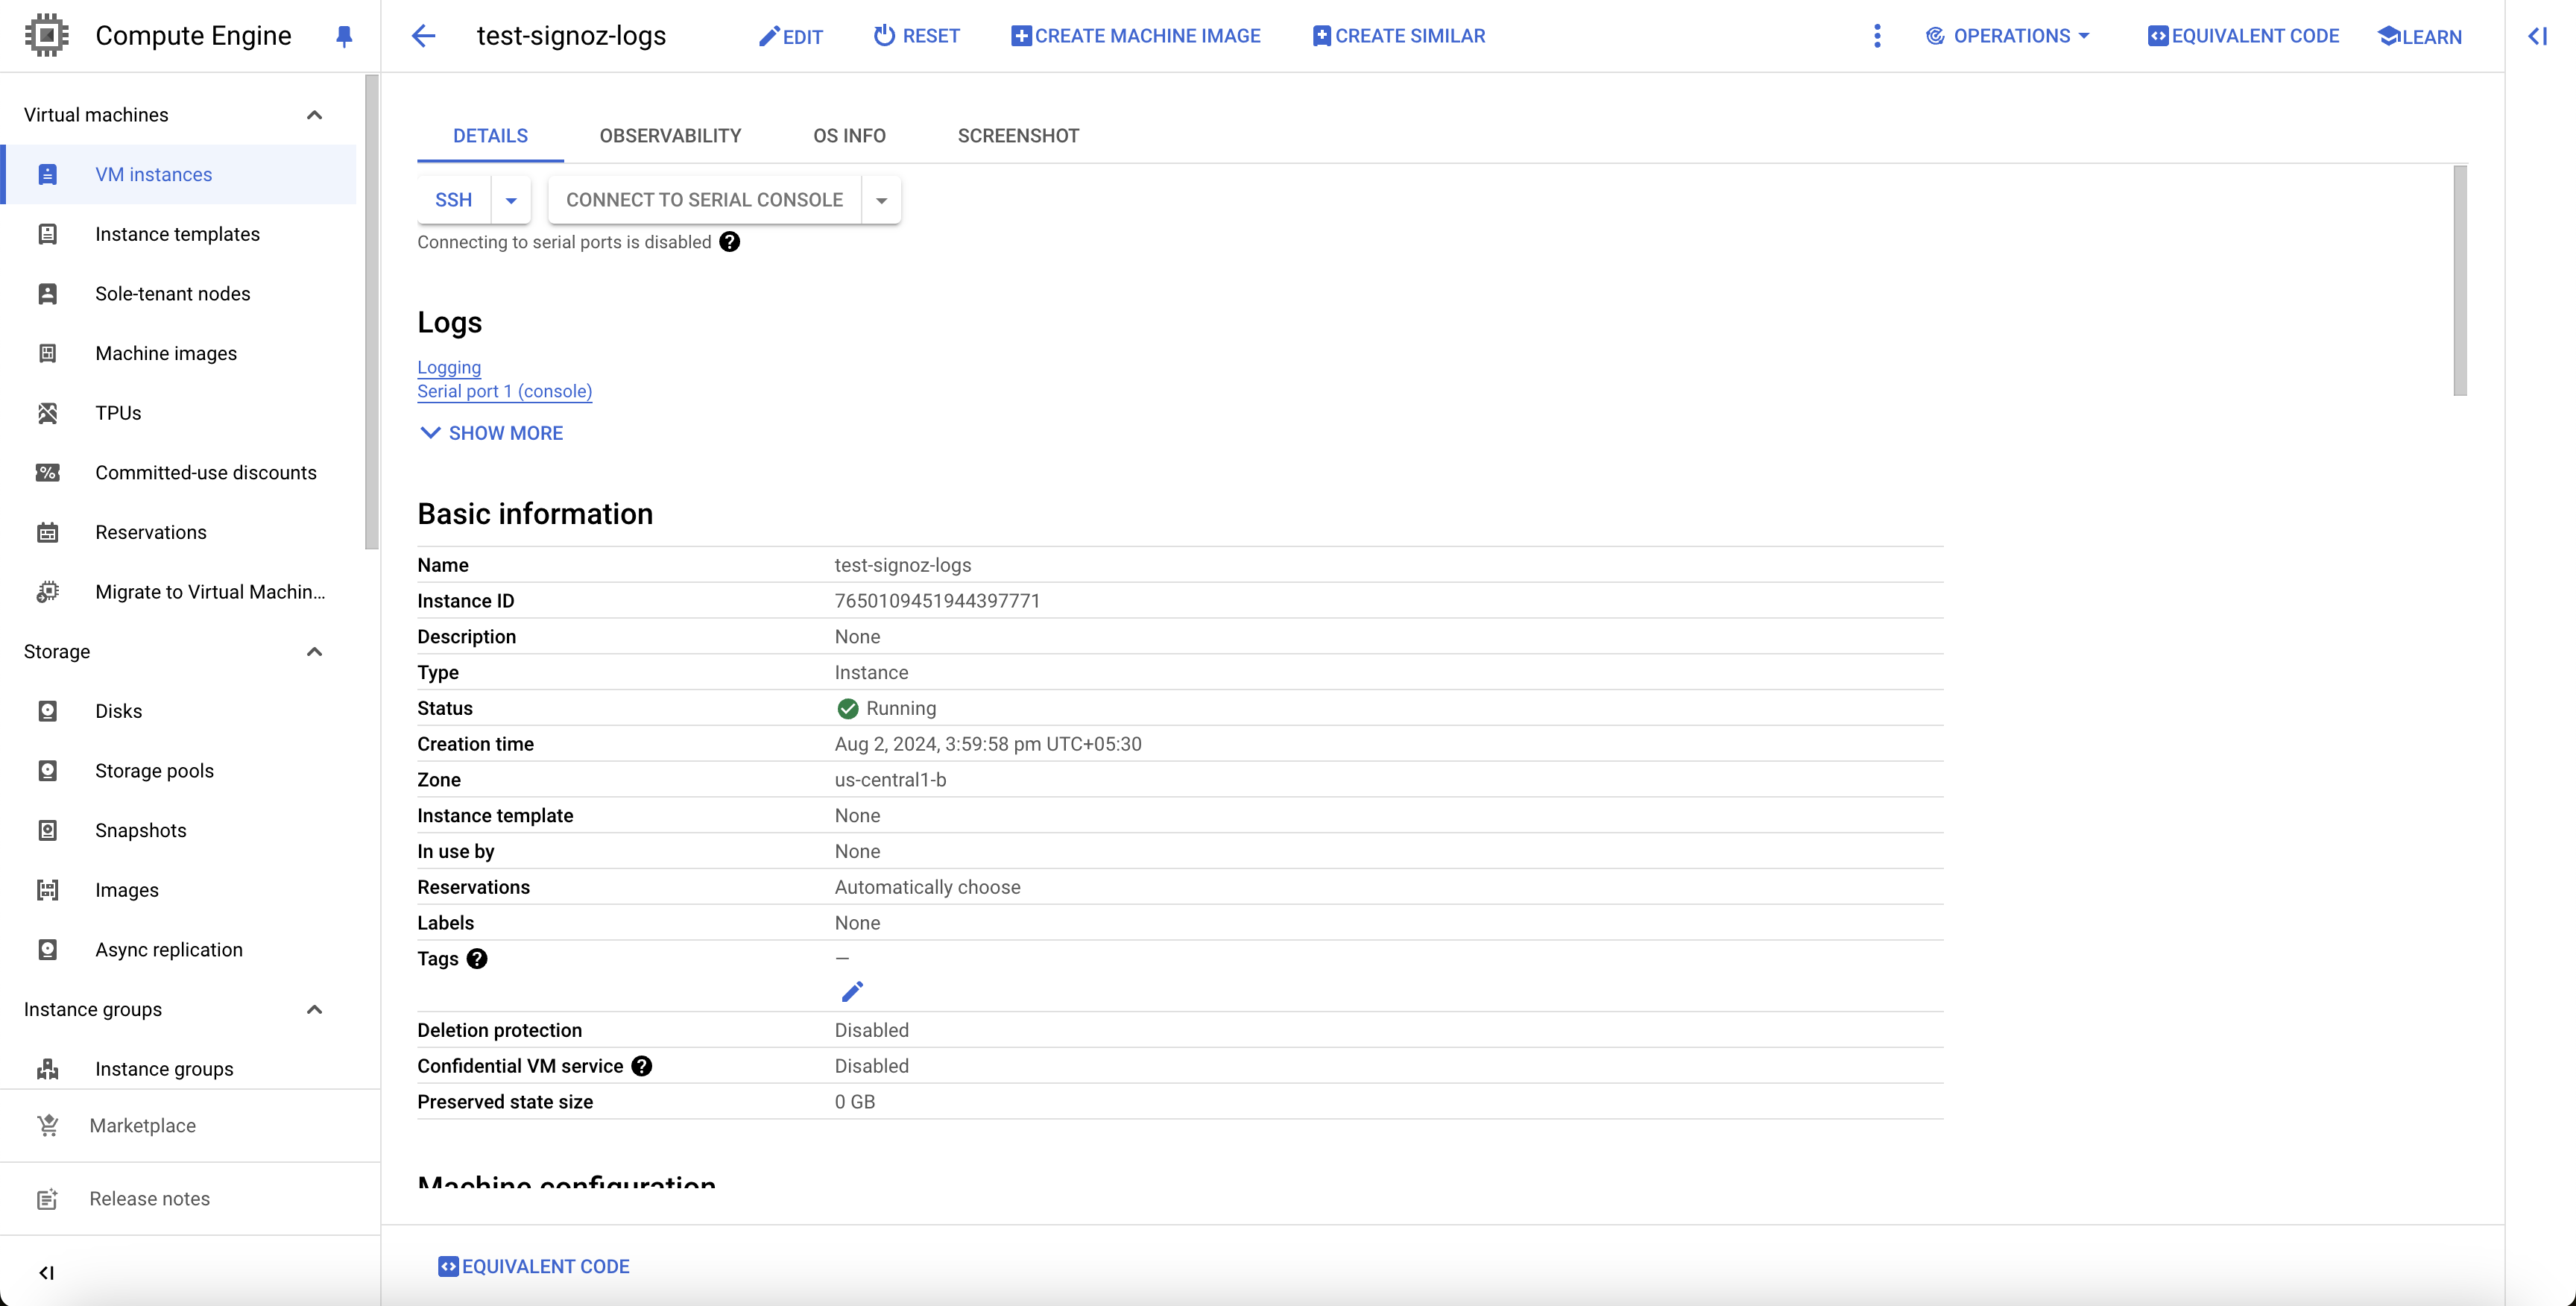Collapse the Storage section
This screenshot has height=1306, width=2576.
314,652
